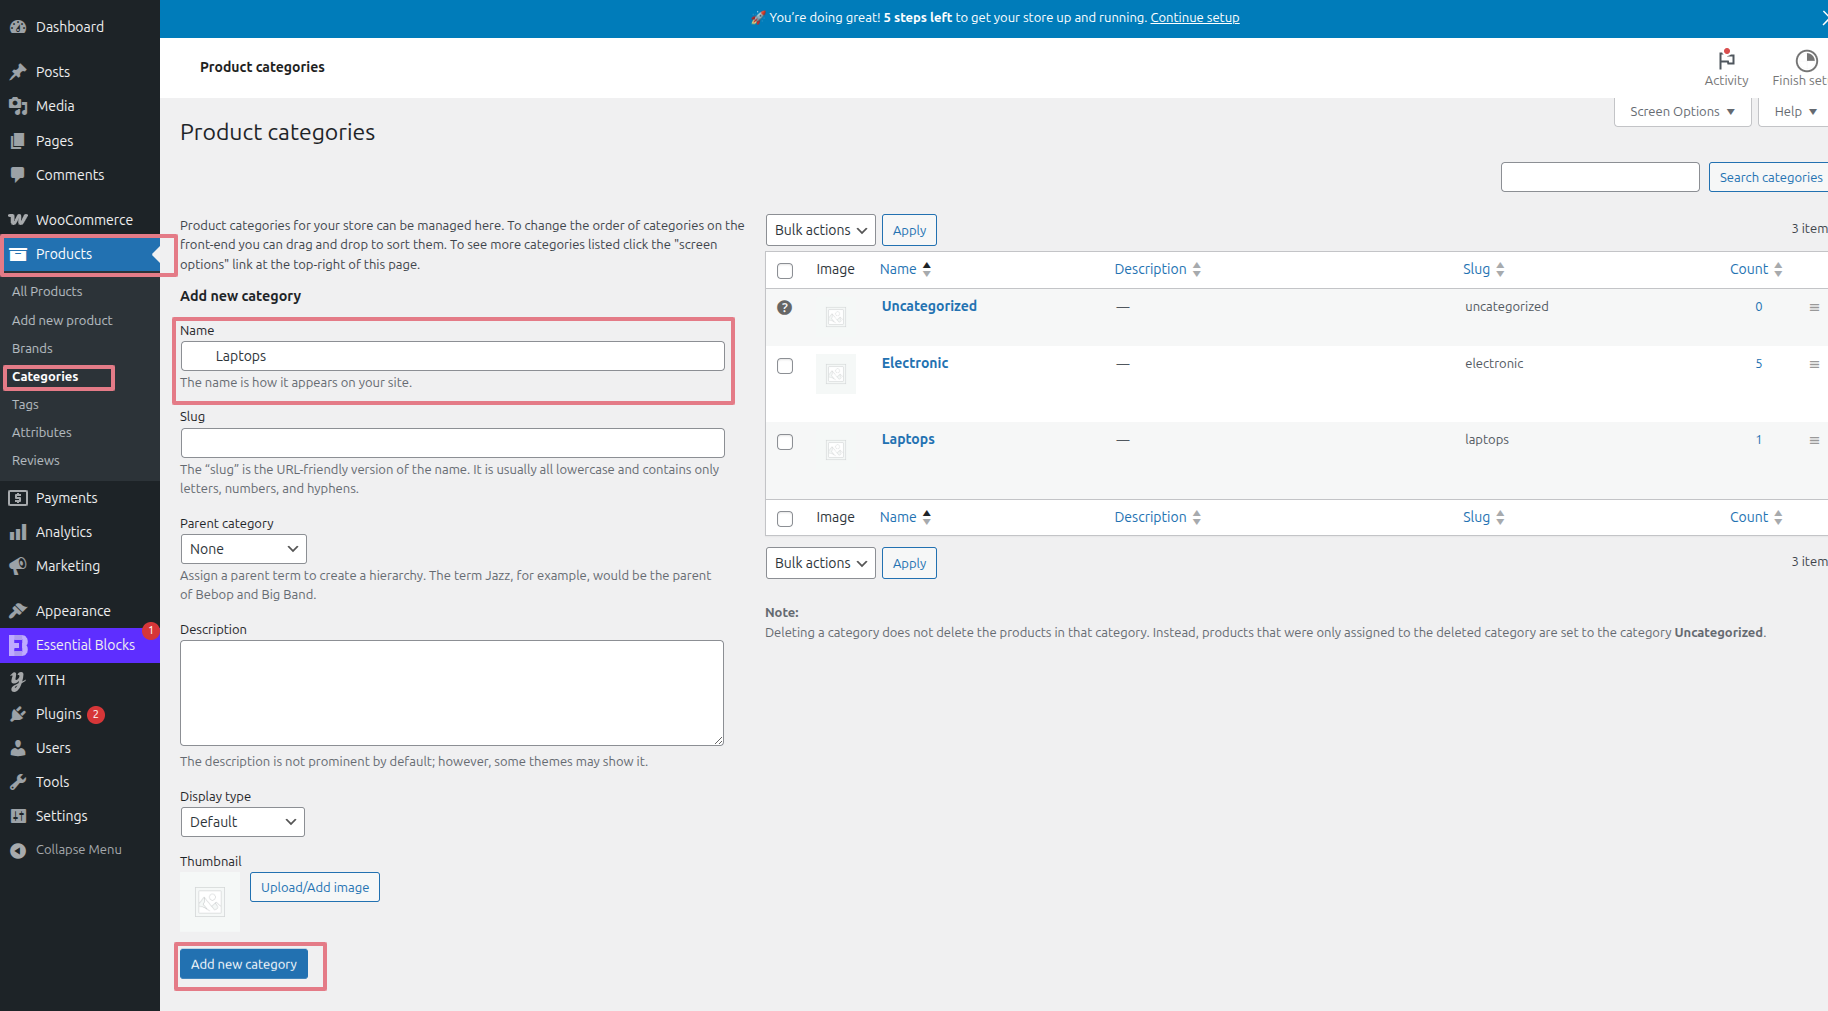Check the Electronic category checkbox
The height and width of the screenshot is (1011, 1828).
[785, 366]
